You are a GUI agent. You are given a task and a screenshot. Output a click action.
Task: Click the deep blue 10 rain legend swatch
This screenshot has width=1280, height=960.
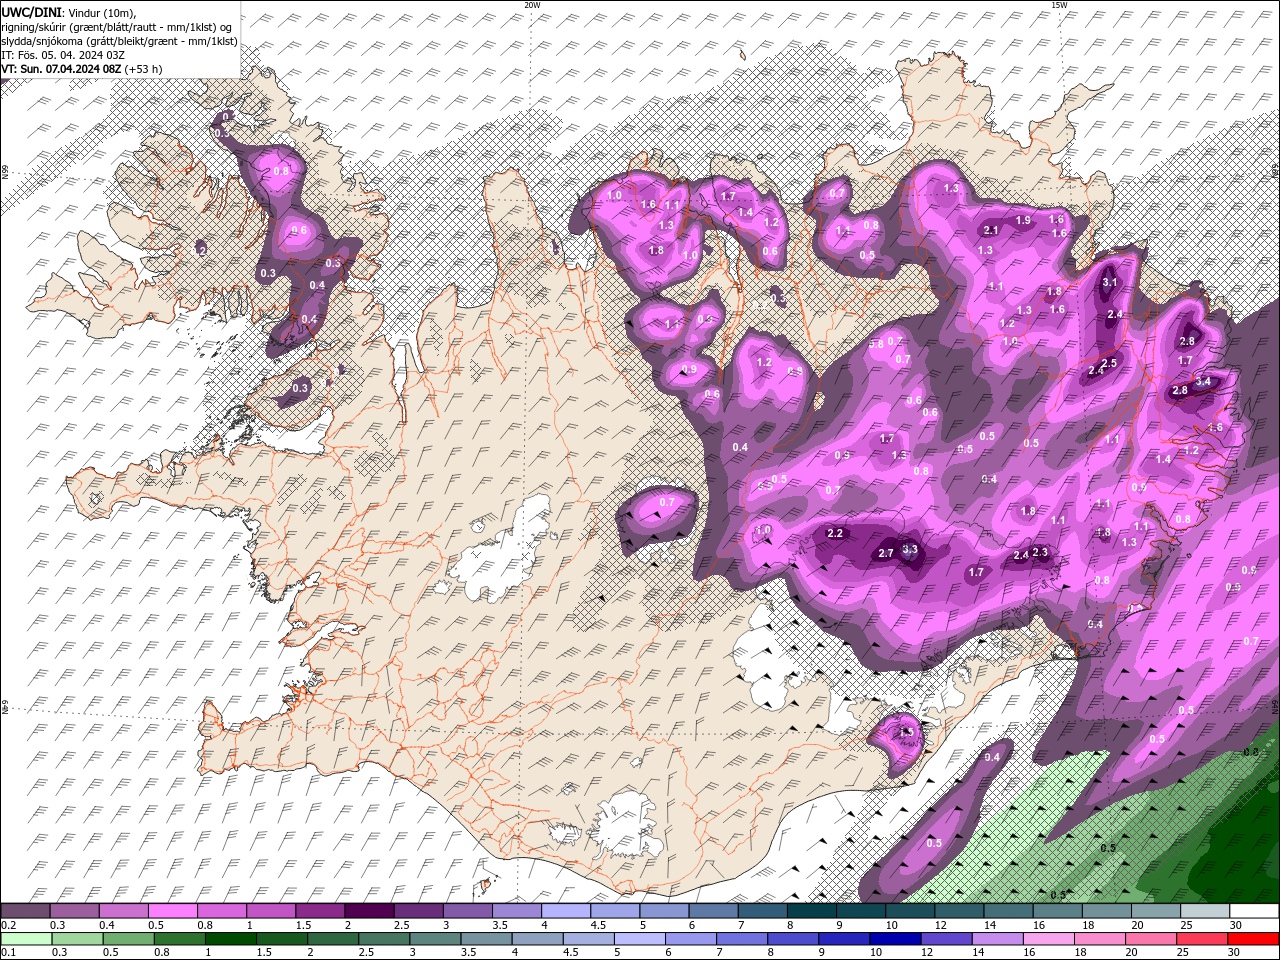tap(894, 939)
